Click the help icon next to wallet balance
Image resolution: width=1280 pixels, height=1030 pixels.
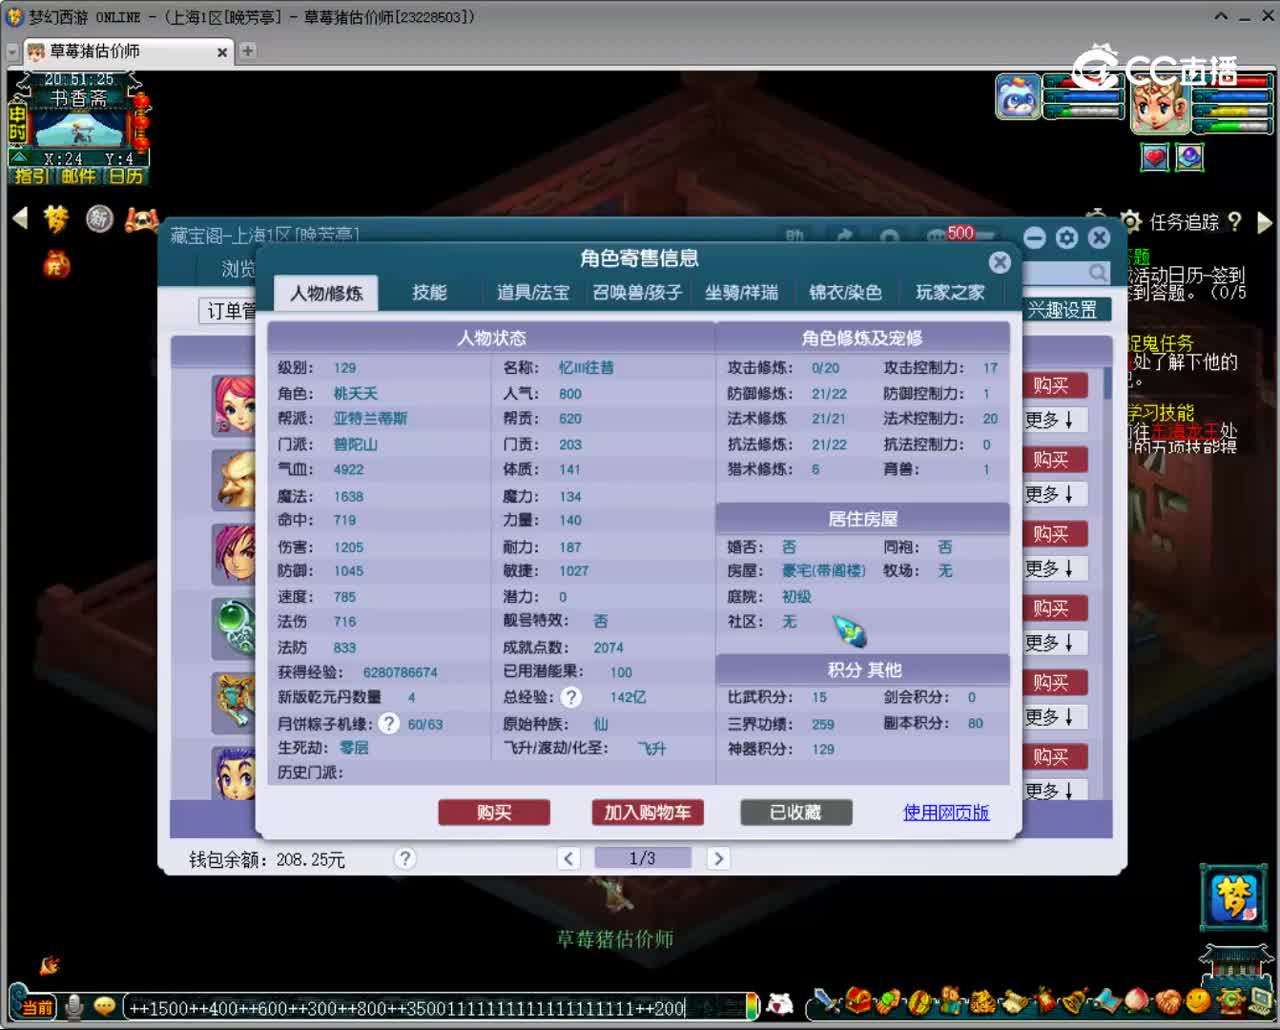tap(405, 858)
